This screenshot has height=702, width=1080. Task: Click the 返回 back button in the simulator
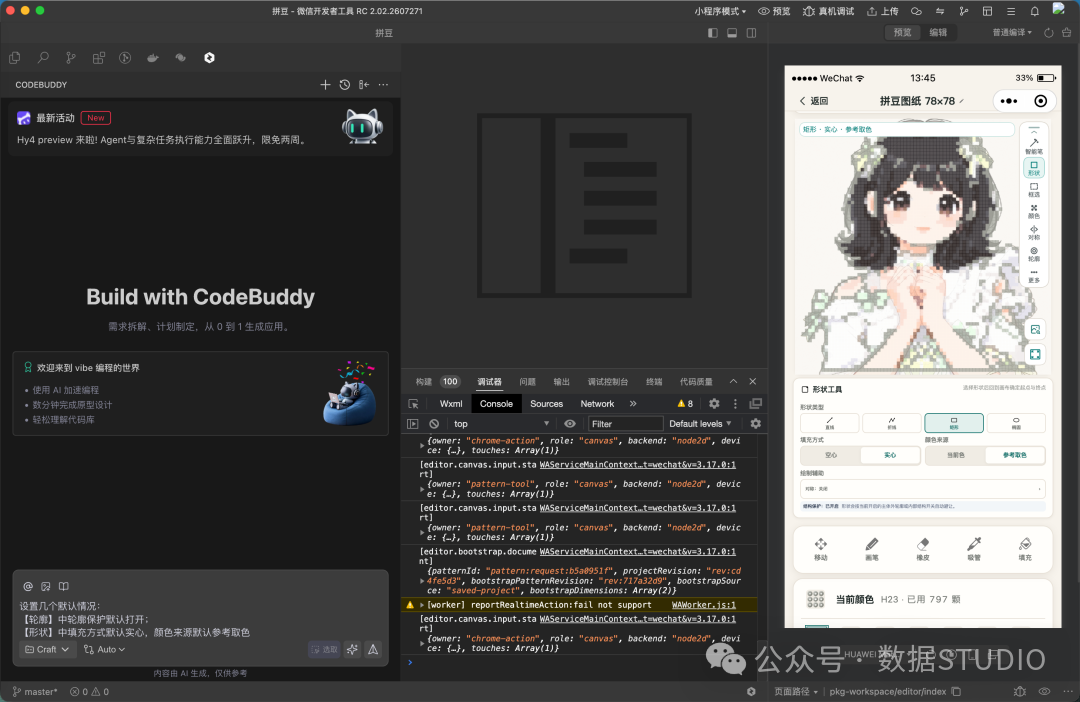pyautogui.click(x=813, y=101)
